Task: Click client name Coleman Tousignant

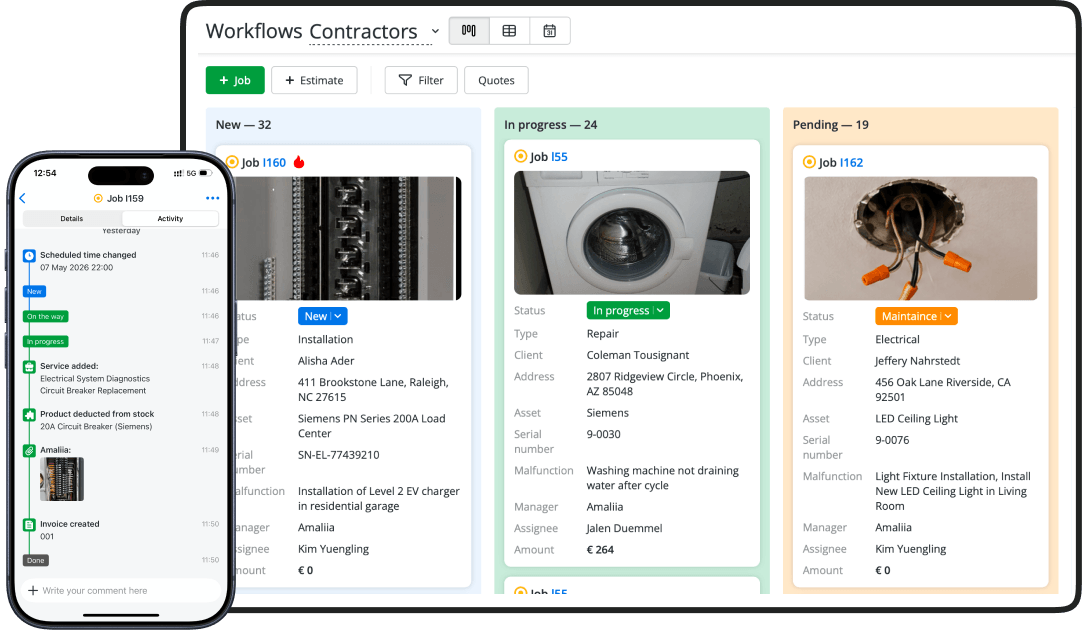Action: (x=638, y=355)
